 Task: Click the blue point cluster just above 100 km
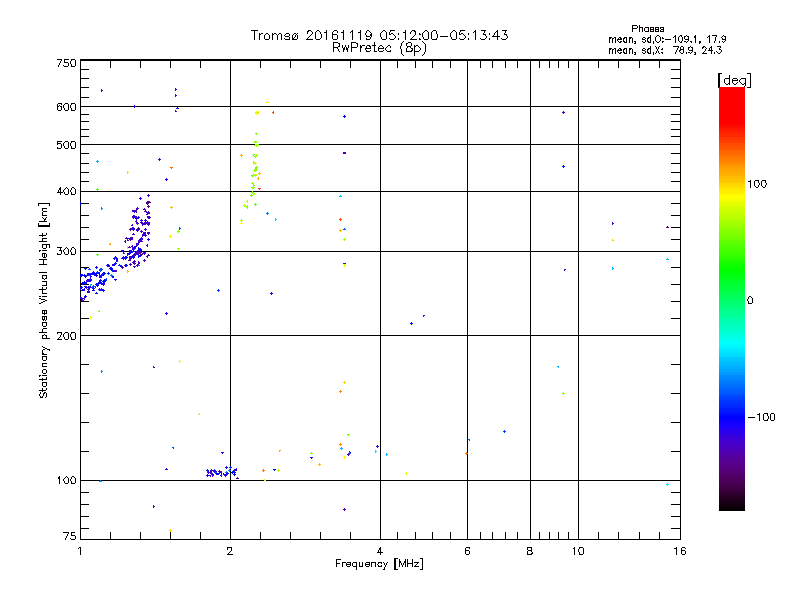pyautogui.click(x=221, y=472)
